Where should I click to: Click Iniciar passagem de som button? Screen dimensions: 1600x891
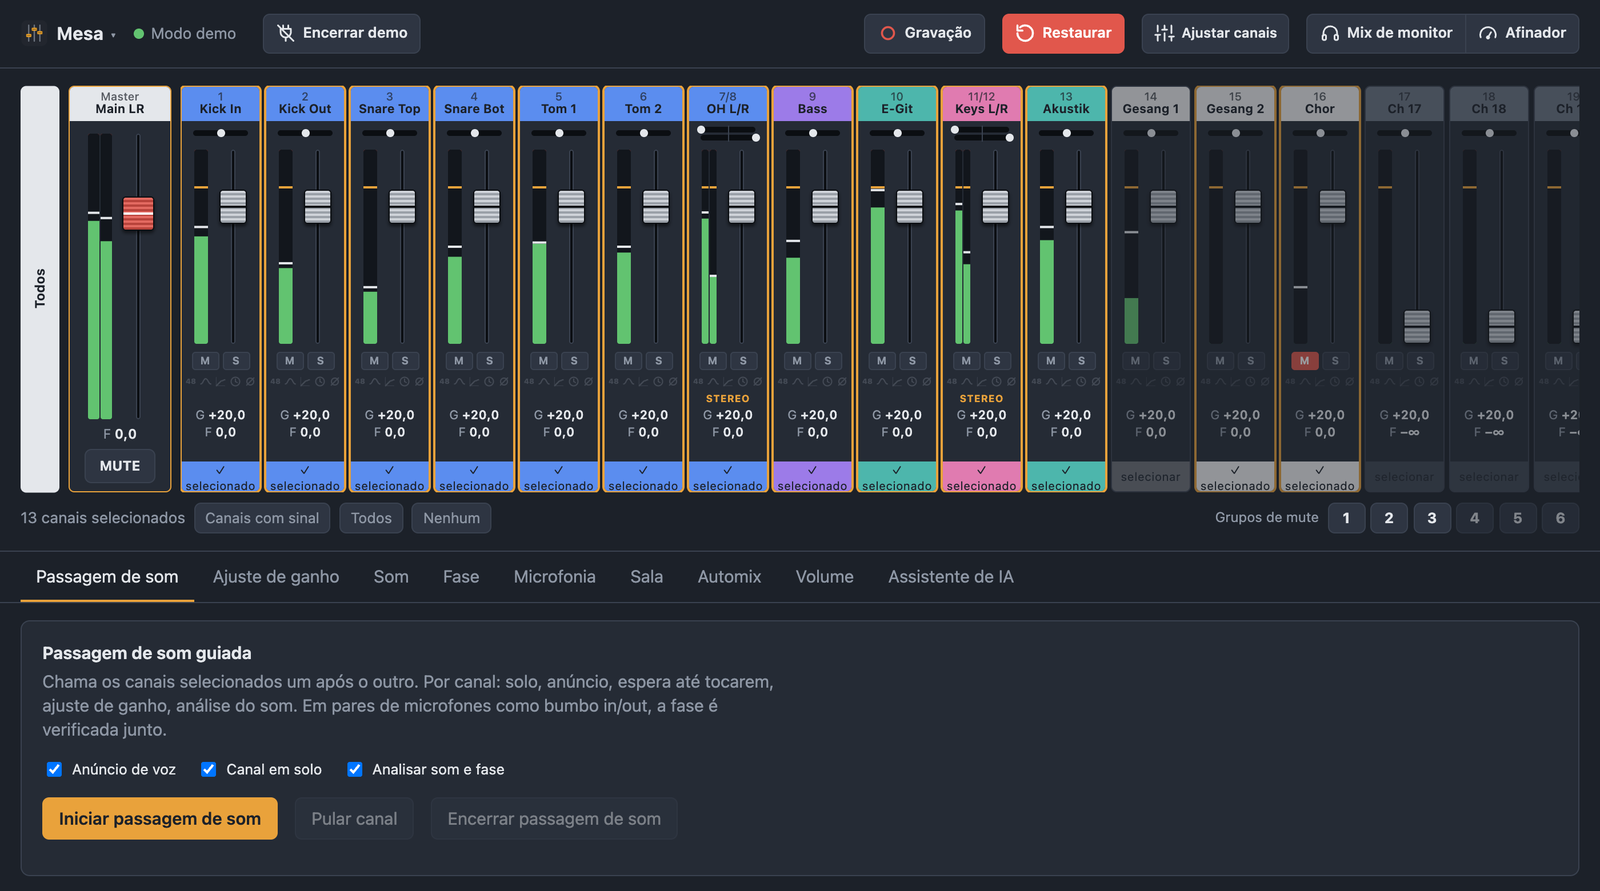point(160,819)
